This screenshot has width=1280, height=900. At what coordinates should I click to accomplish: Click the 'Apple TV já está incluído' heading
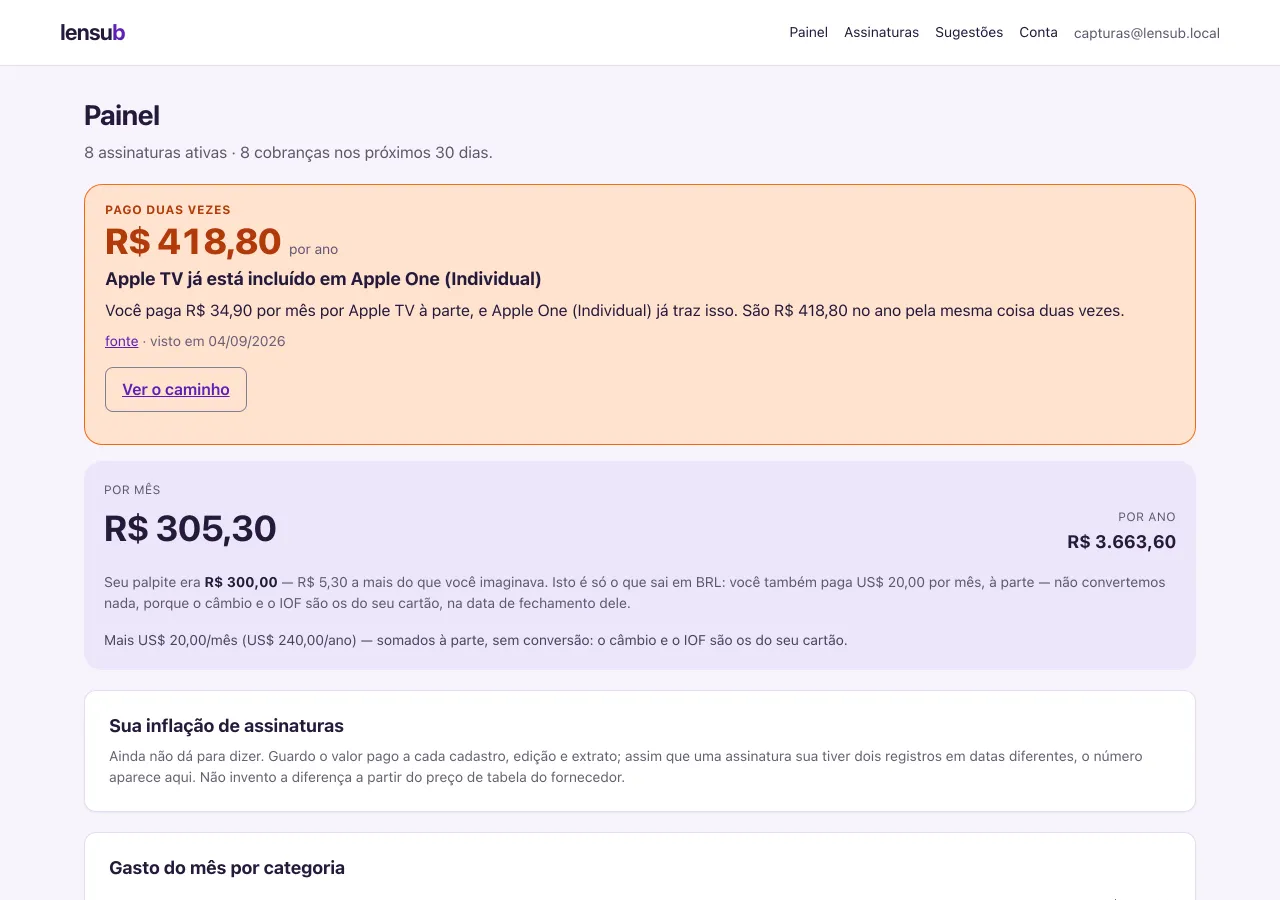click(x=323, y=279)
